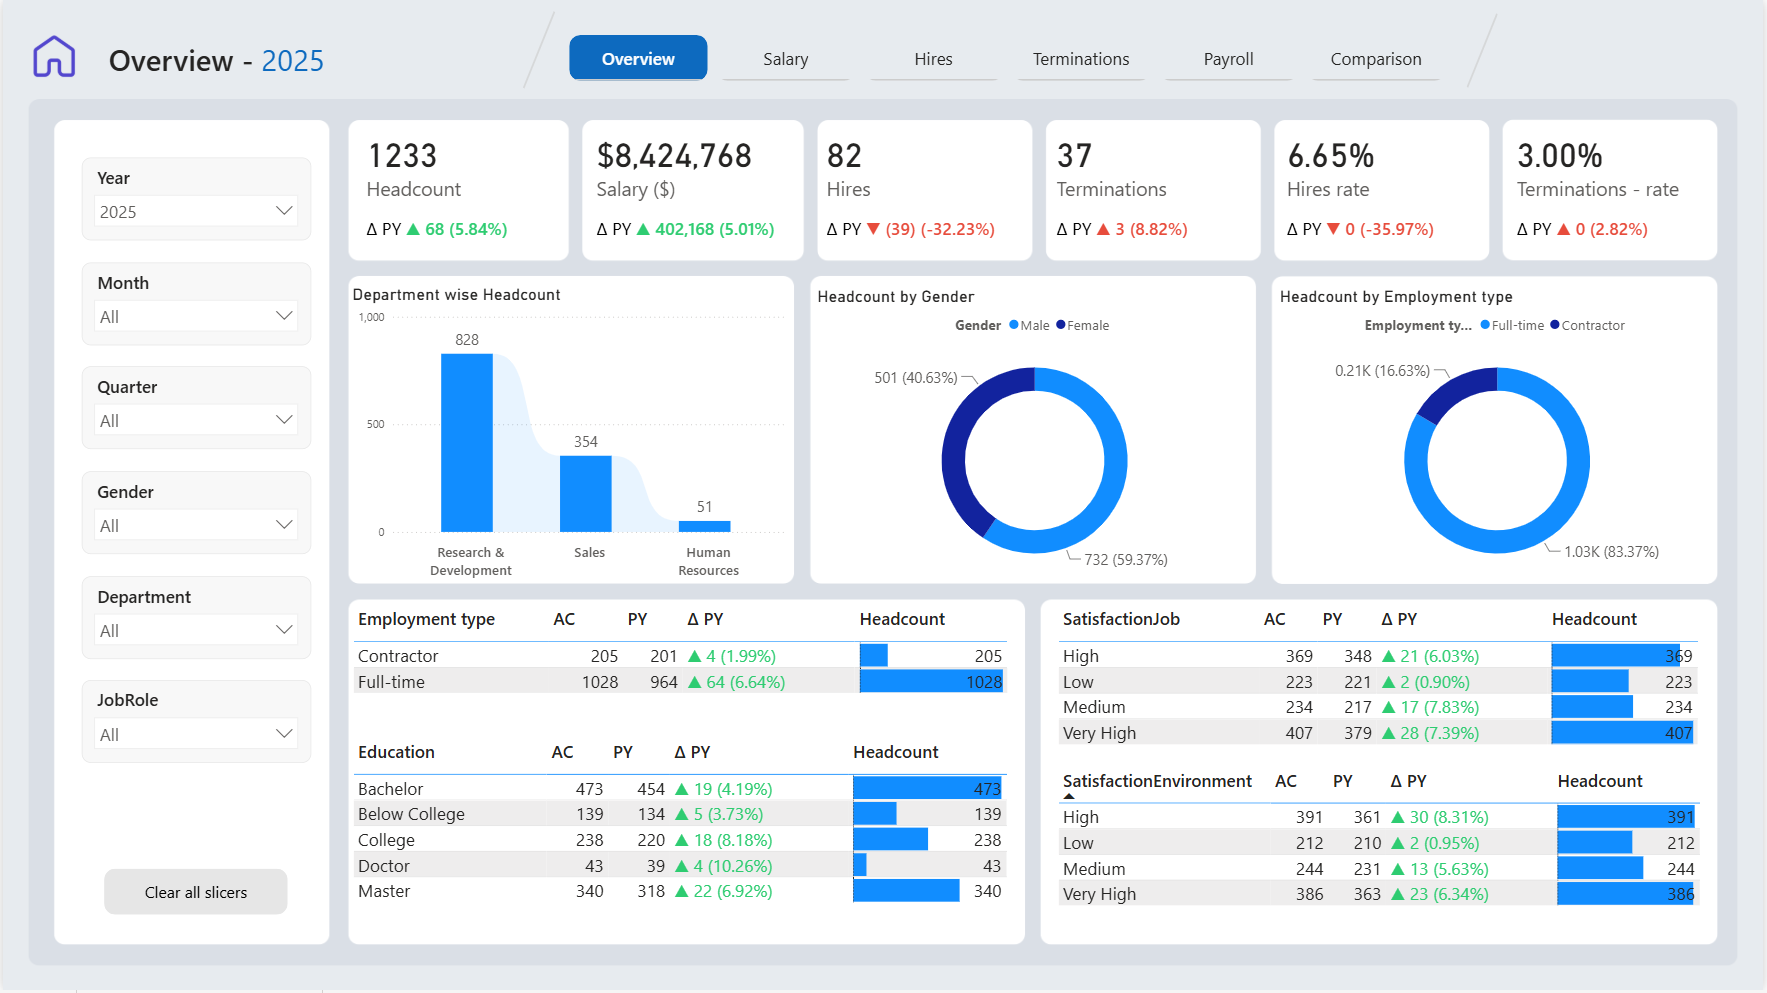Select the Full-time legend marker

pos(1485,325)
